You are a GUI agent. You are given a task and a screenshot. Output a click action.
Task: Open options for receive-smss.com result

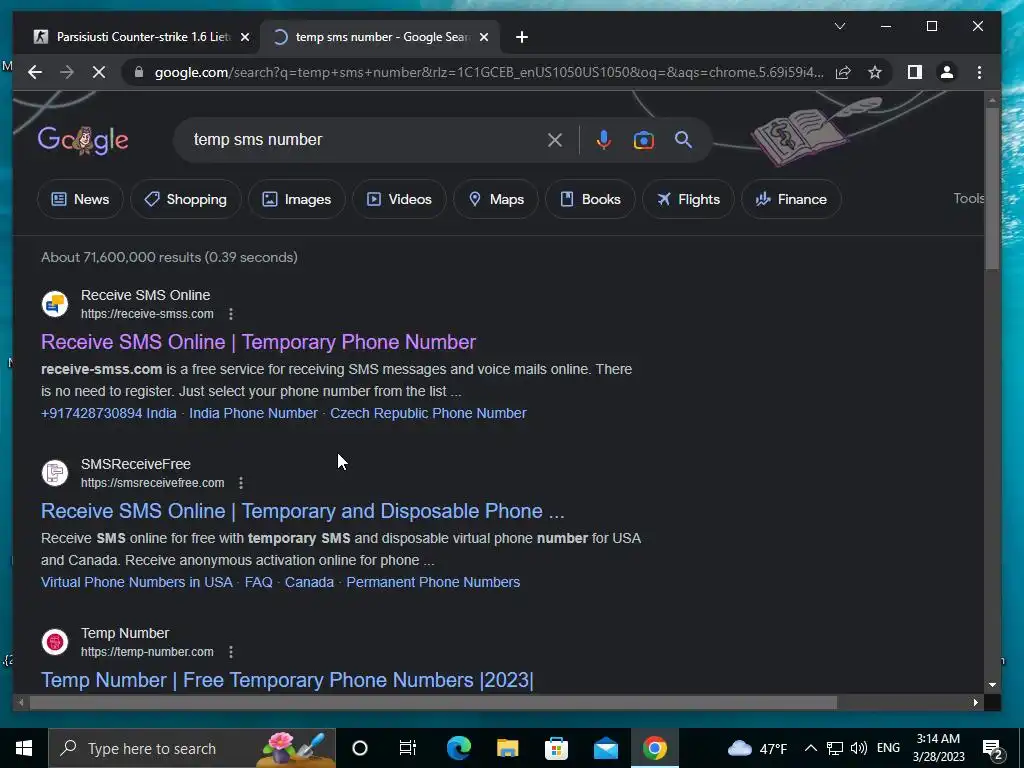pyautogui.click(x=231, y=314)
